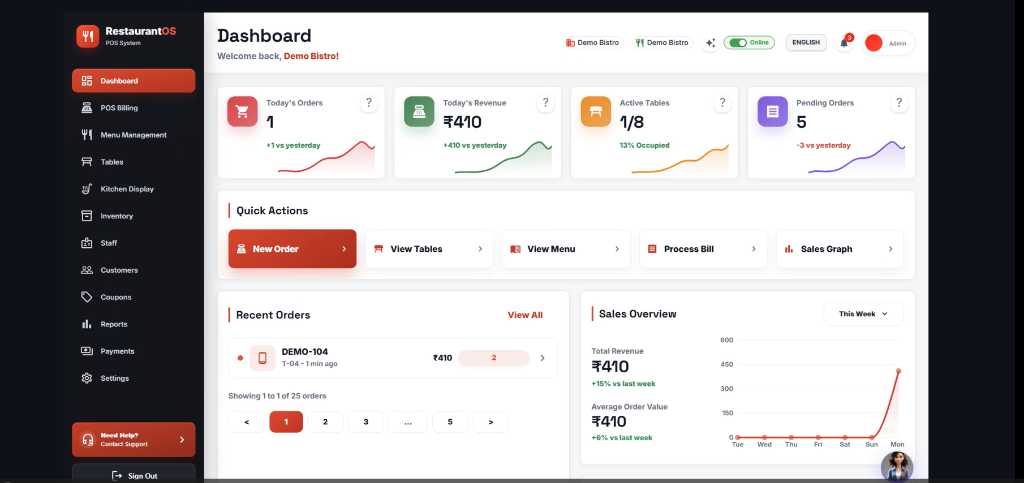Click the View Tables table icon
Screen dimensions: 1024x483
378,249
